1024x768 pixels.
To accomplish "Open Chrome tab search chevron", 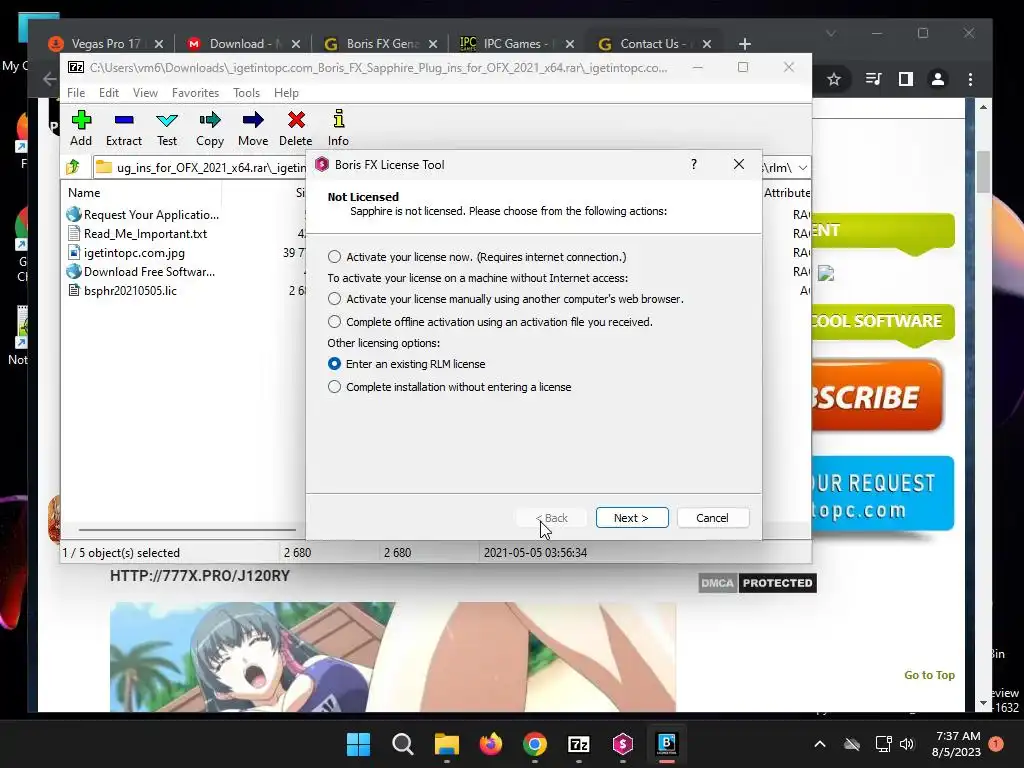I will click(x=831, y=33).
